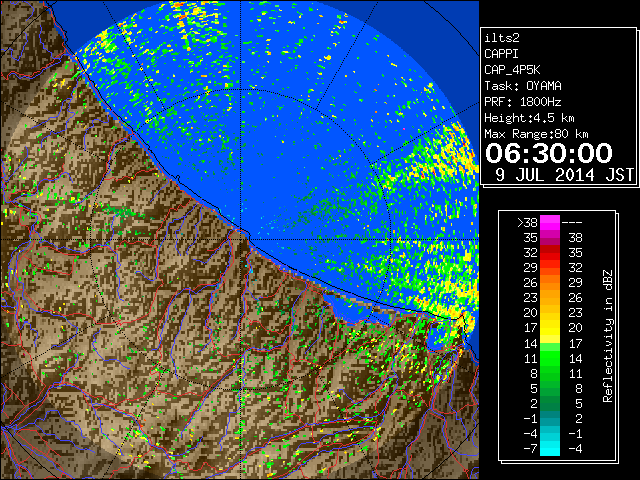Click the 'Reflectivity in dBZ' vertical label

[x=608, y=336]
